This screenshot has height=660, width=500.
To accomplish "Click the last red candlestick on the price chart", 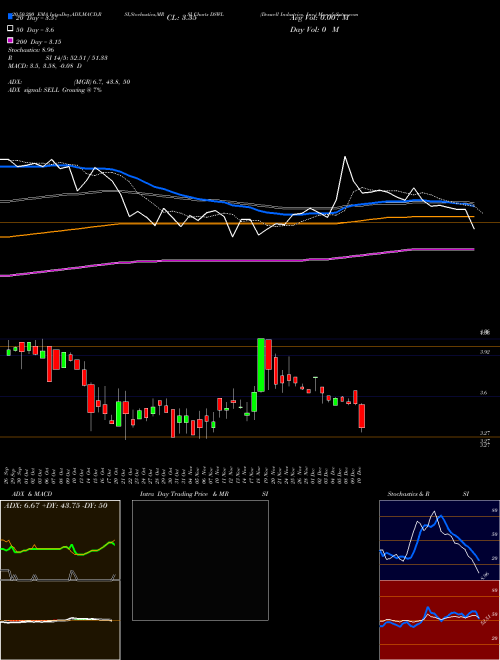I will coord(362,416).
